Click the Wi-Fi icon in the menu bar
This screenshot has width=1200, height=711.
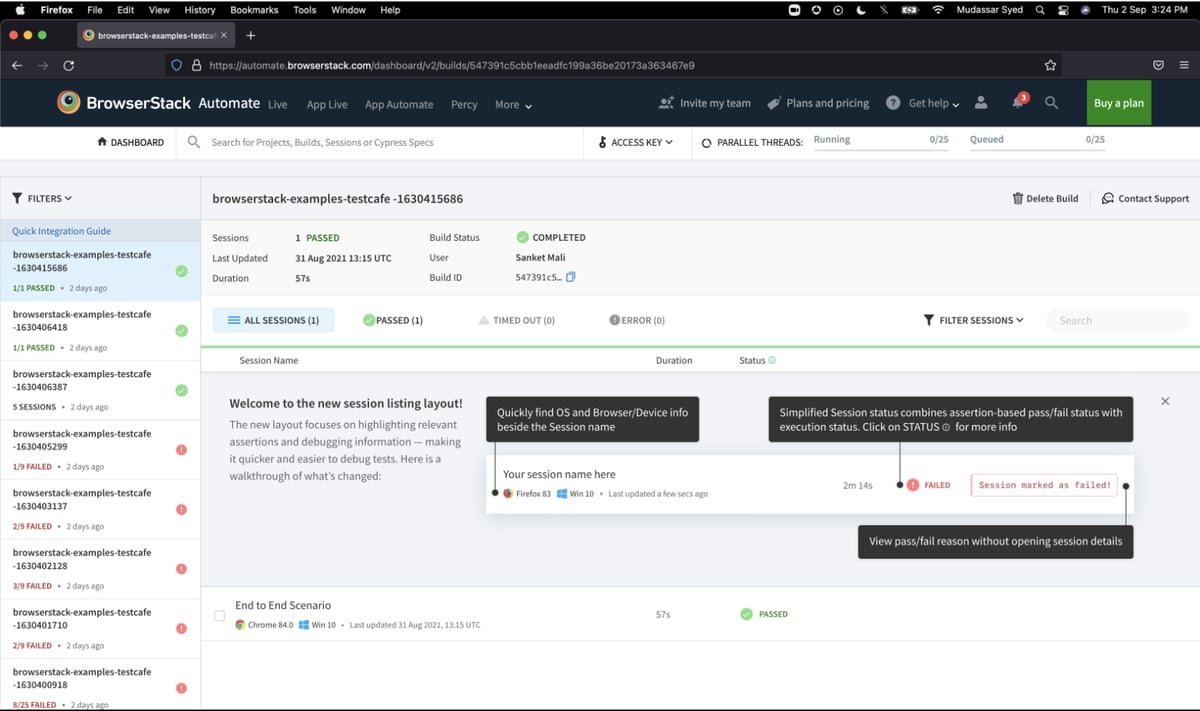pos(938,10)
